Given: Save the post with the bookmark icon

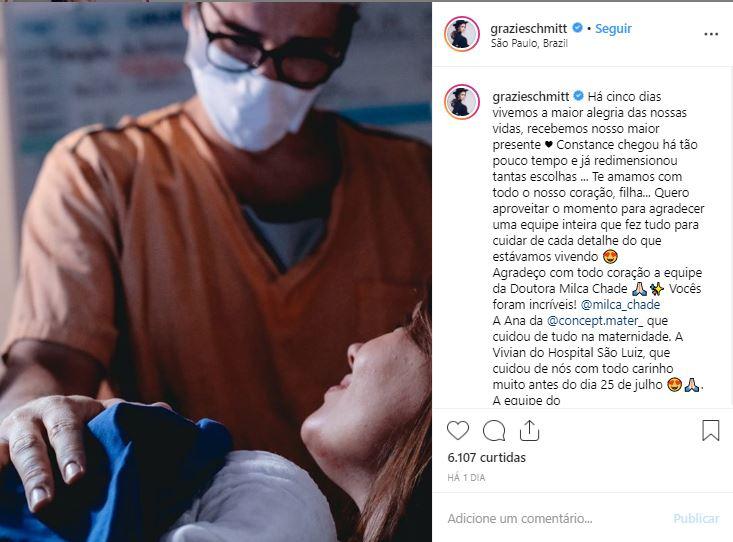Looking at the screenshot, I should point(711,430).
